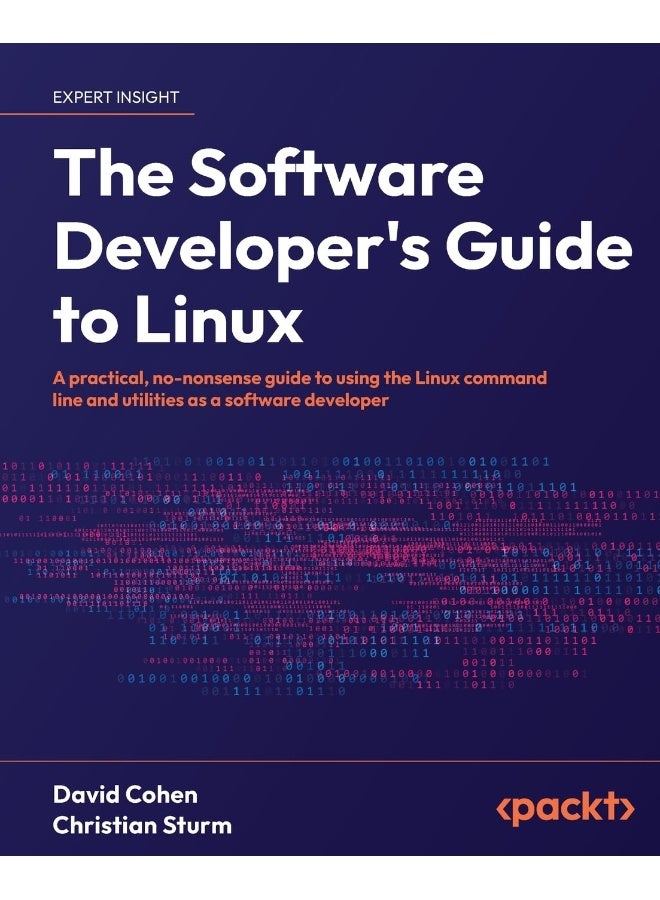Click the title line "to Linux"
The width and height of the screenshot is (660, 900).
[x=178, y=319]
